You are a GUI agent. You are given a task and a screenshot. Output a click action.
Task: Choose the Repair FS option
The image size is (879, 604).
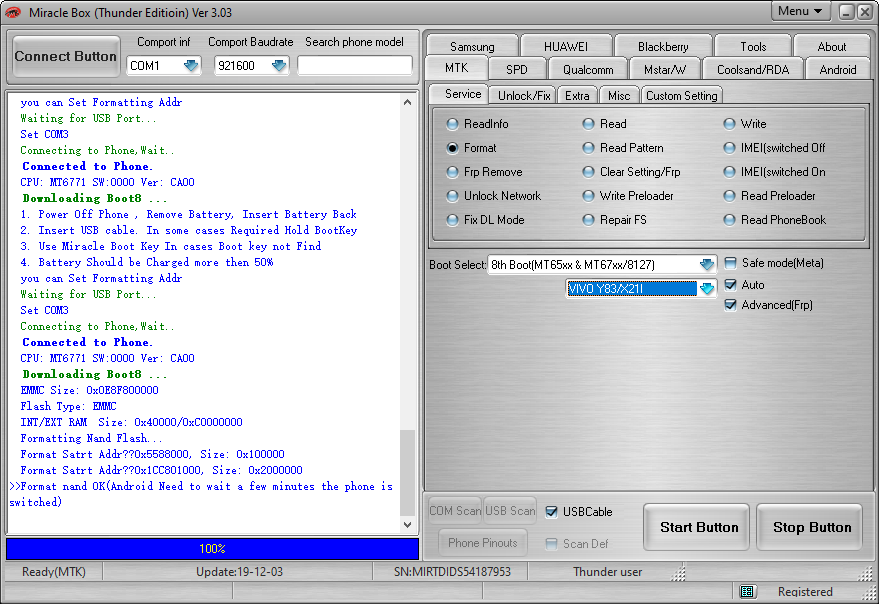tap(614, 220)
